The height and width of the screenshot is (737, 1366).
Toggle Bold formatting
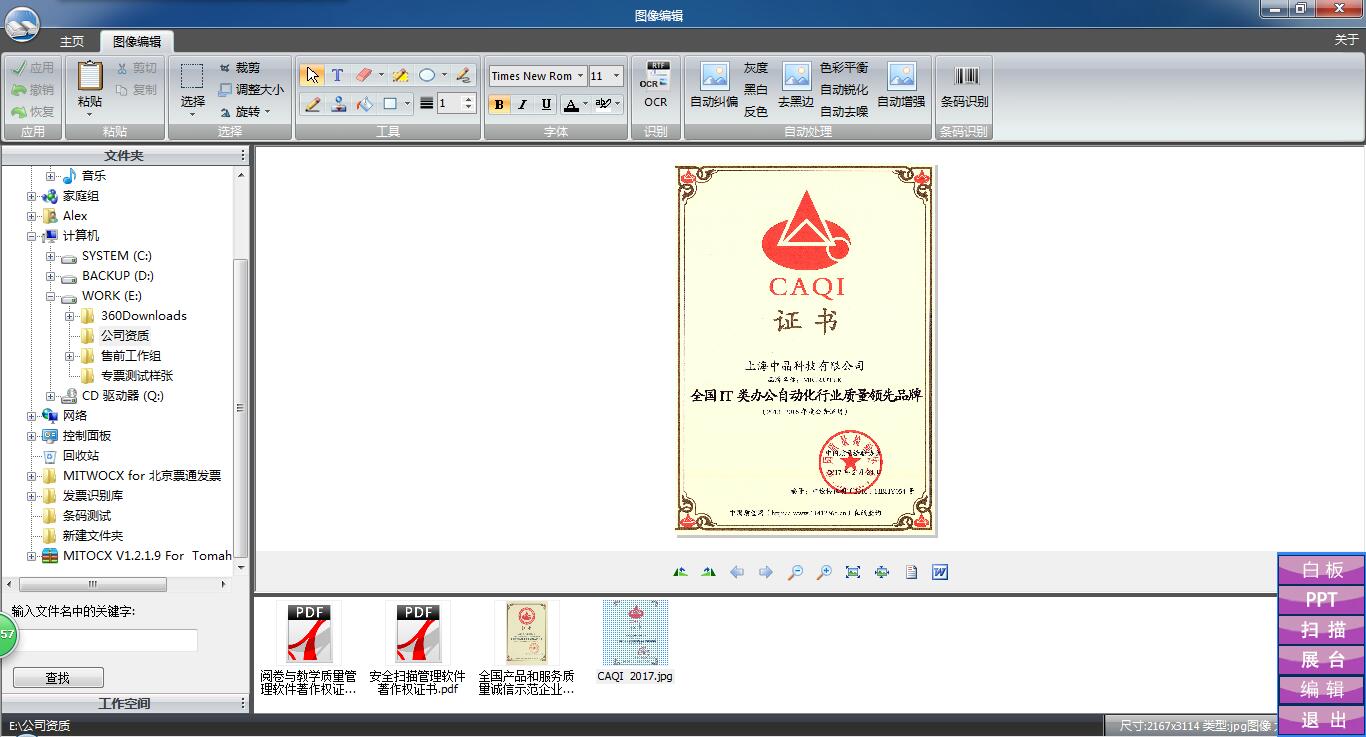coord(499,104)
